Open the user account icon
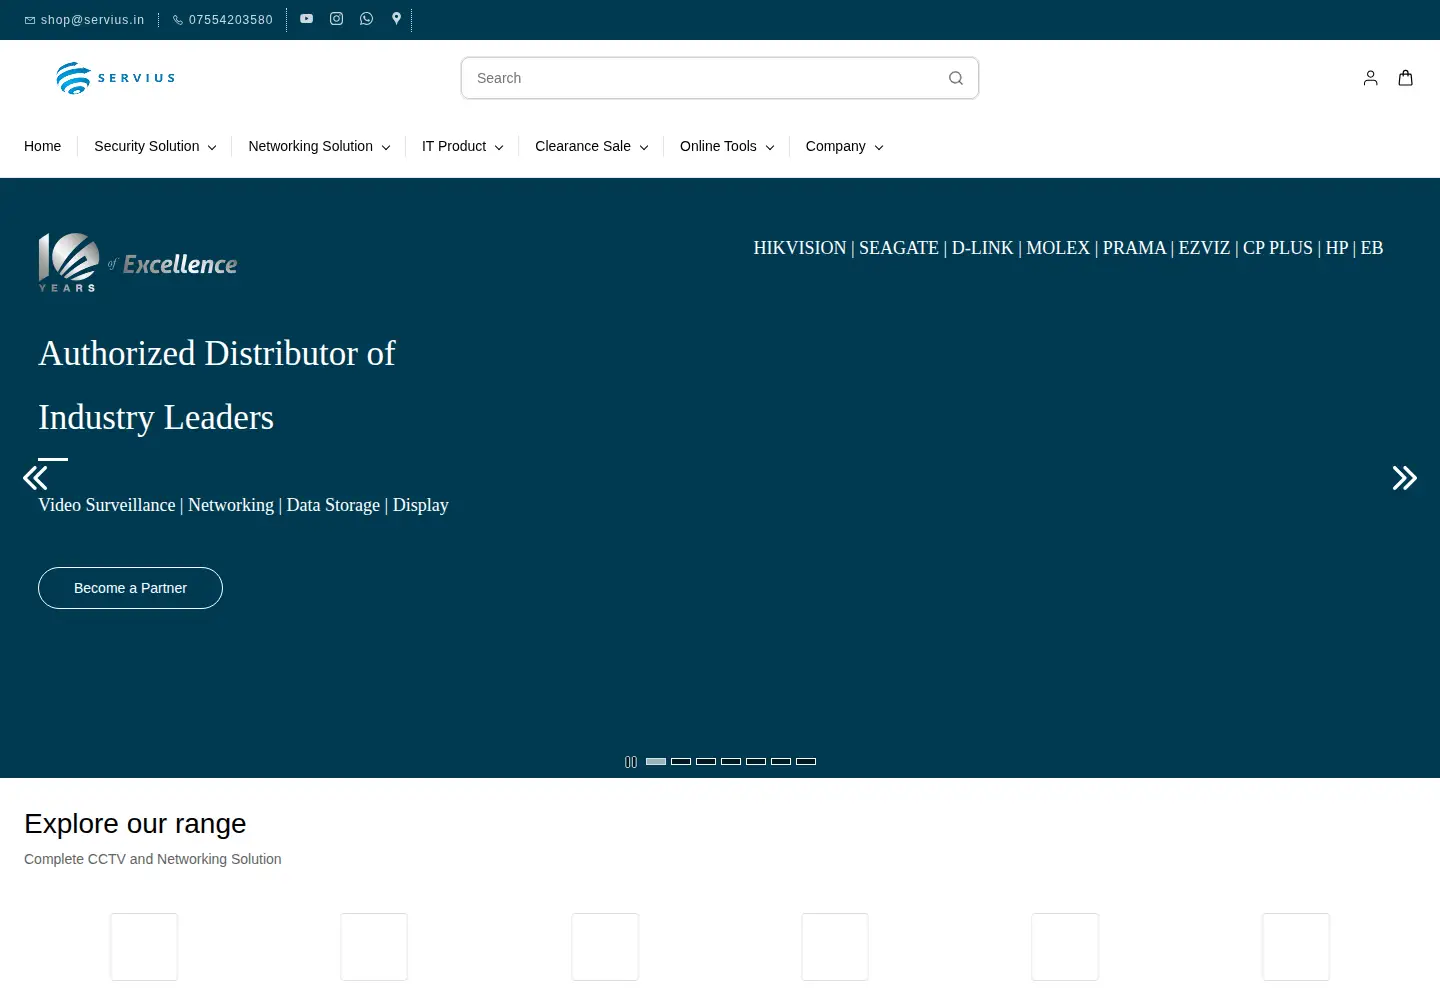Viewport: 1440px width, 1000px height. [1371, 78]
